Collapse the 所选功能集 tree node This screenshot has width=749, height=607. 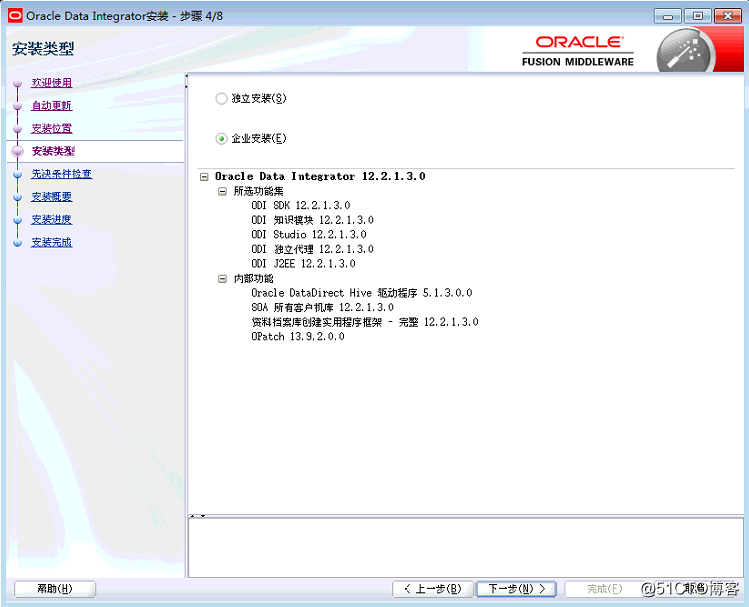222,192
